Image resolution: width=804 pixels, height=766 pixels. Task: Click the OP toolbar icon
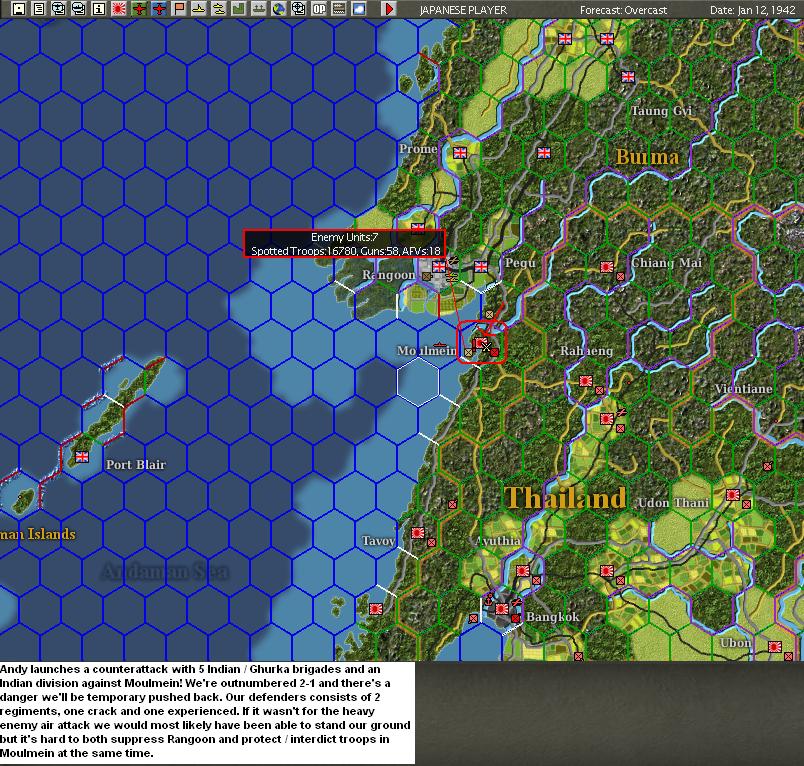(x=319, y=9)
